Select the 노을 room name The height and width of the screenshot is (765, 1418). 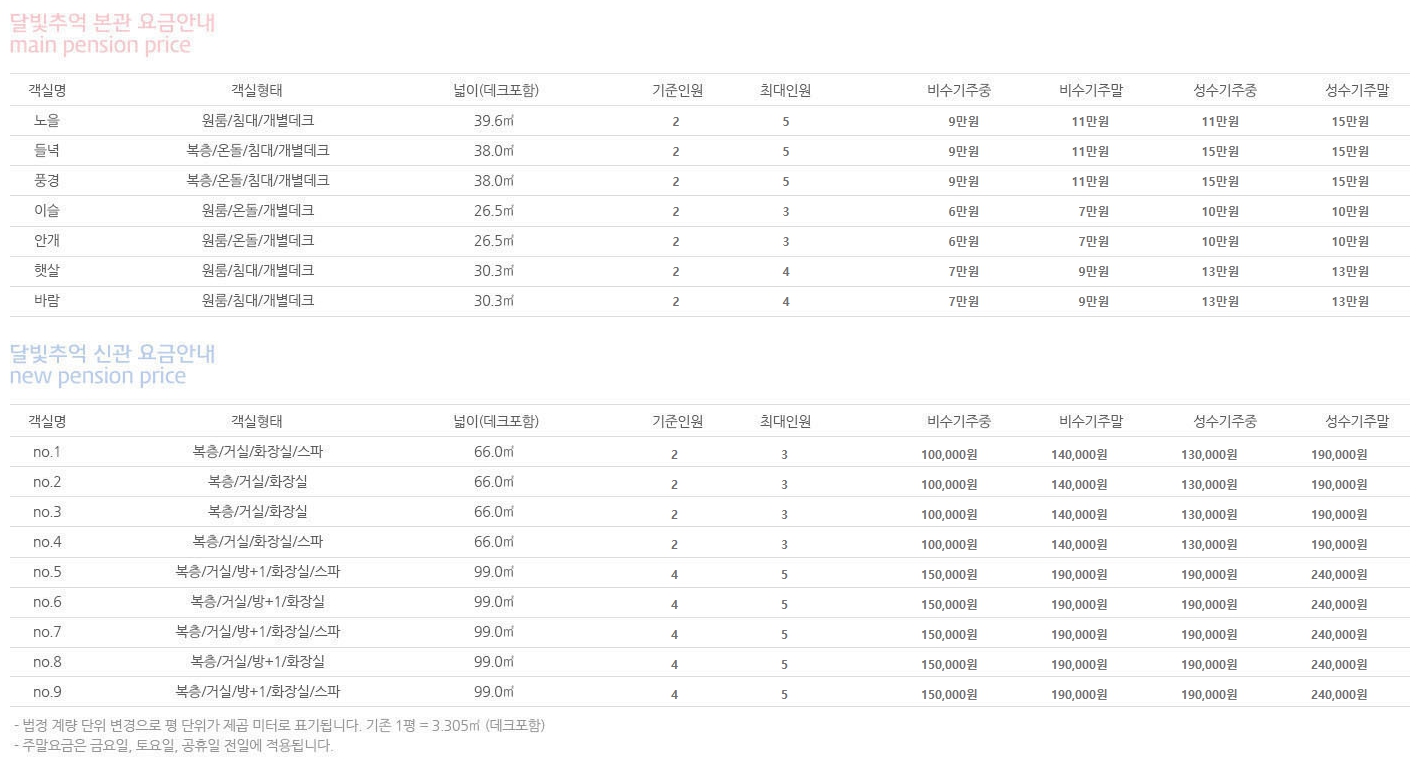click(x=47, y=121)
